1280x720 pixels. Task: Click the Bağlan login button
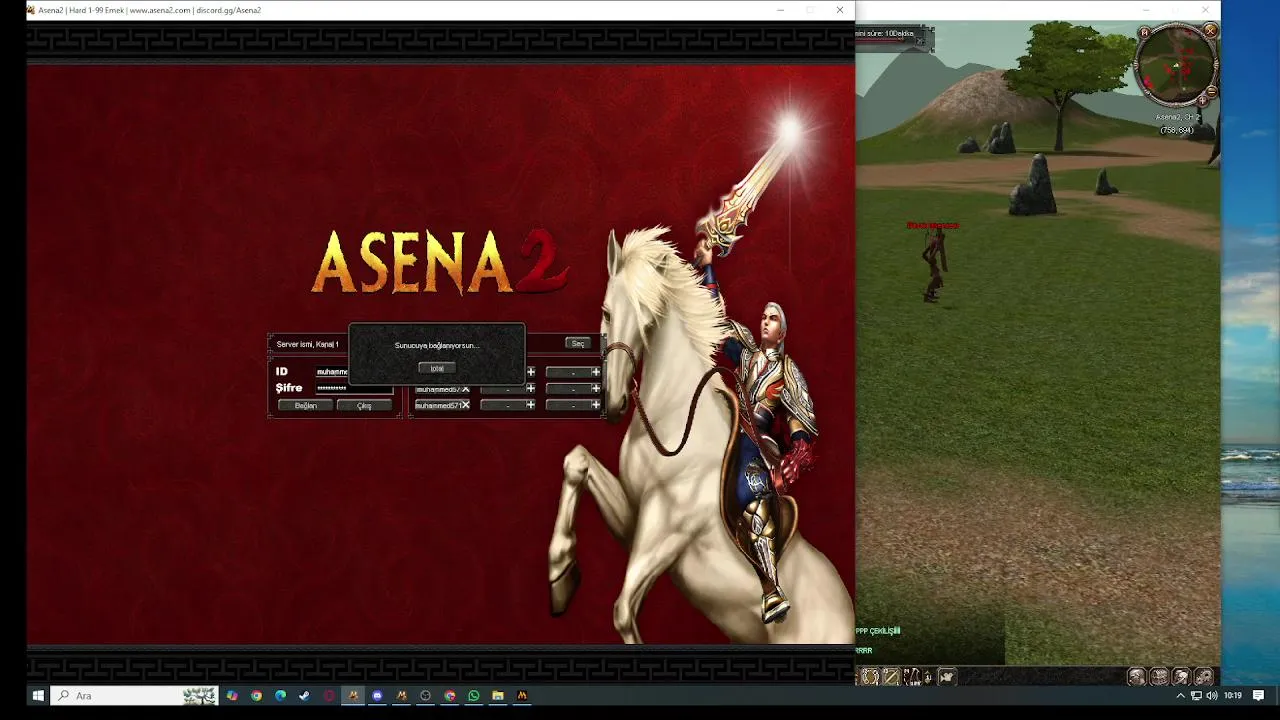305,405
